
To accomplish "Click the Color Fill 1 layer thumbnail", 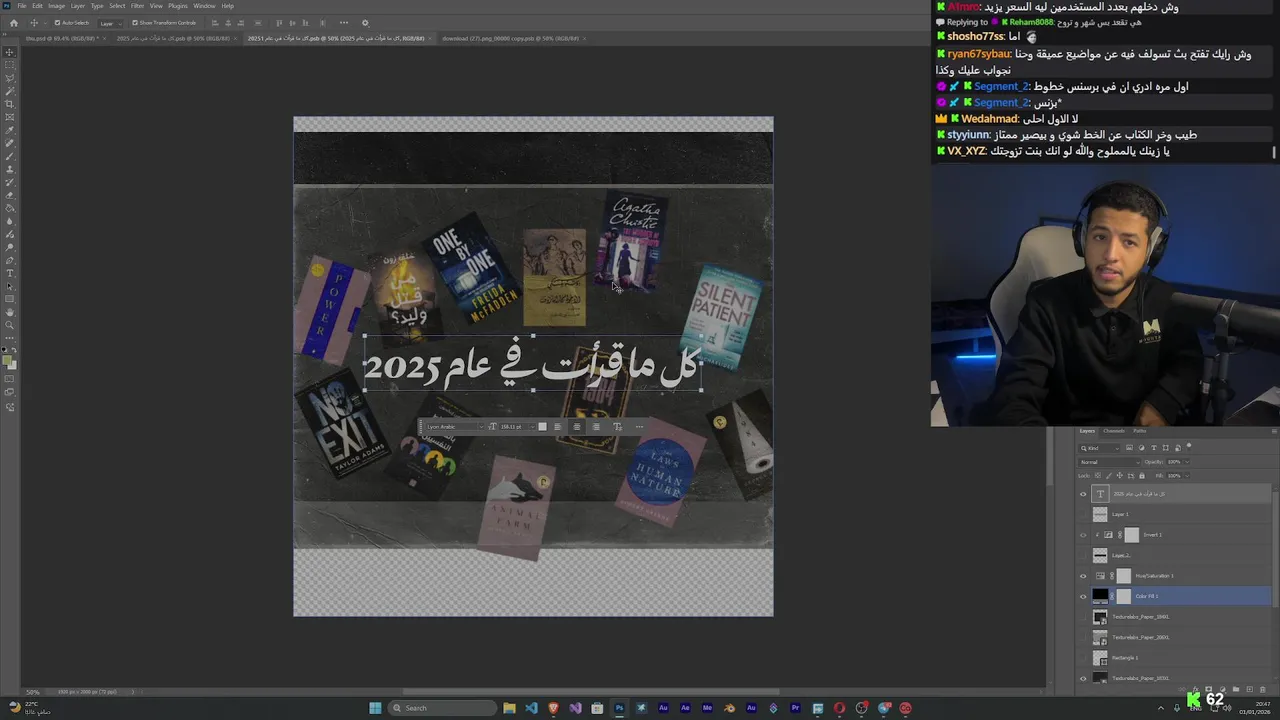I will (x=1100, y=596).
